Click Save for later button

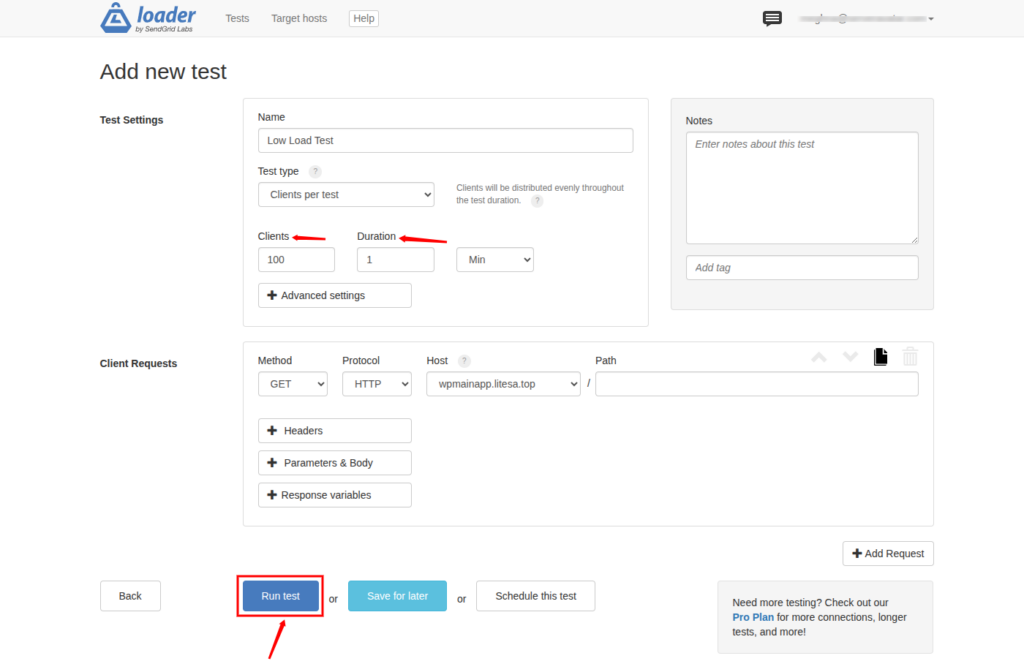click(x=397, y=596)
